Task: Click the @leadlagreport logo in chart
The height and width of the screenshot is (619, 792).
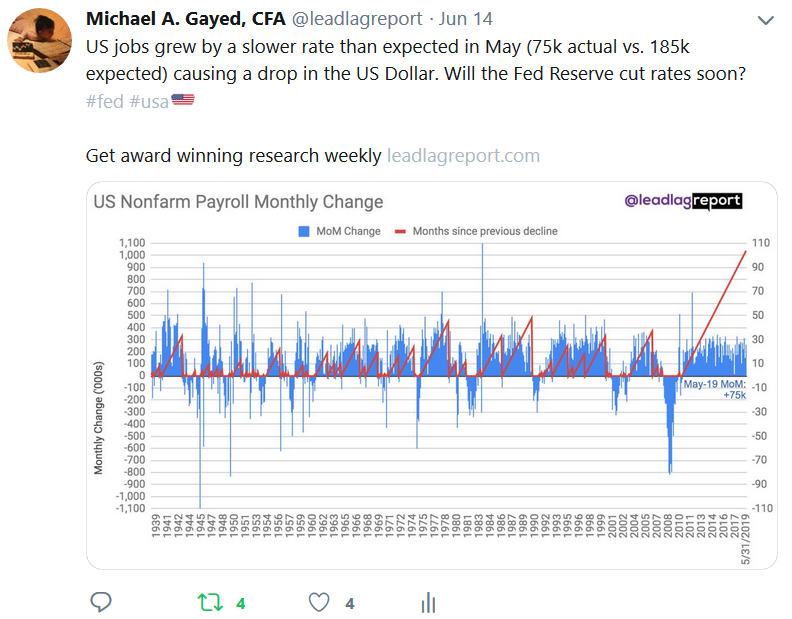Action: click(684, 201)
